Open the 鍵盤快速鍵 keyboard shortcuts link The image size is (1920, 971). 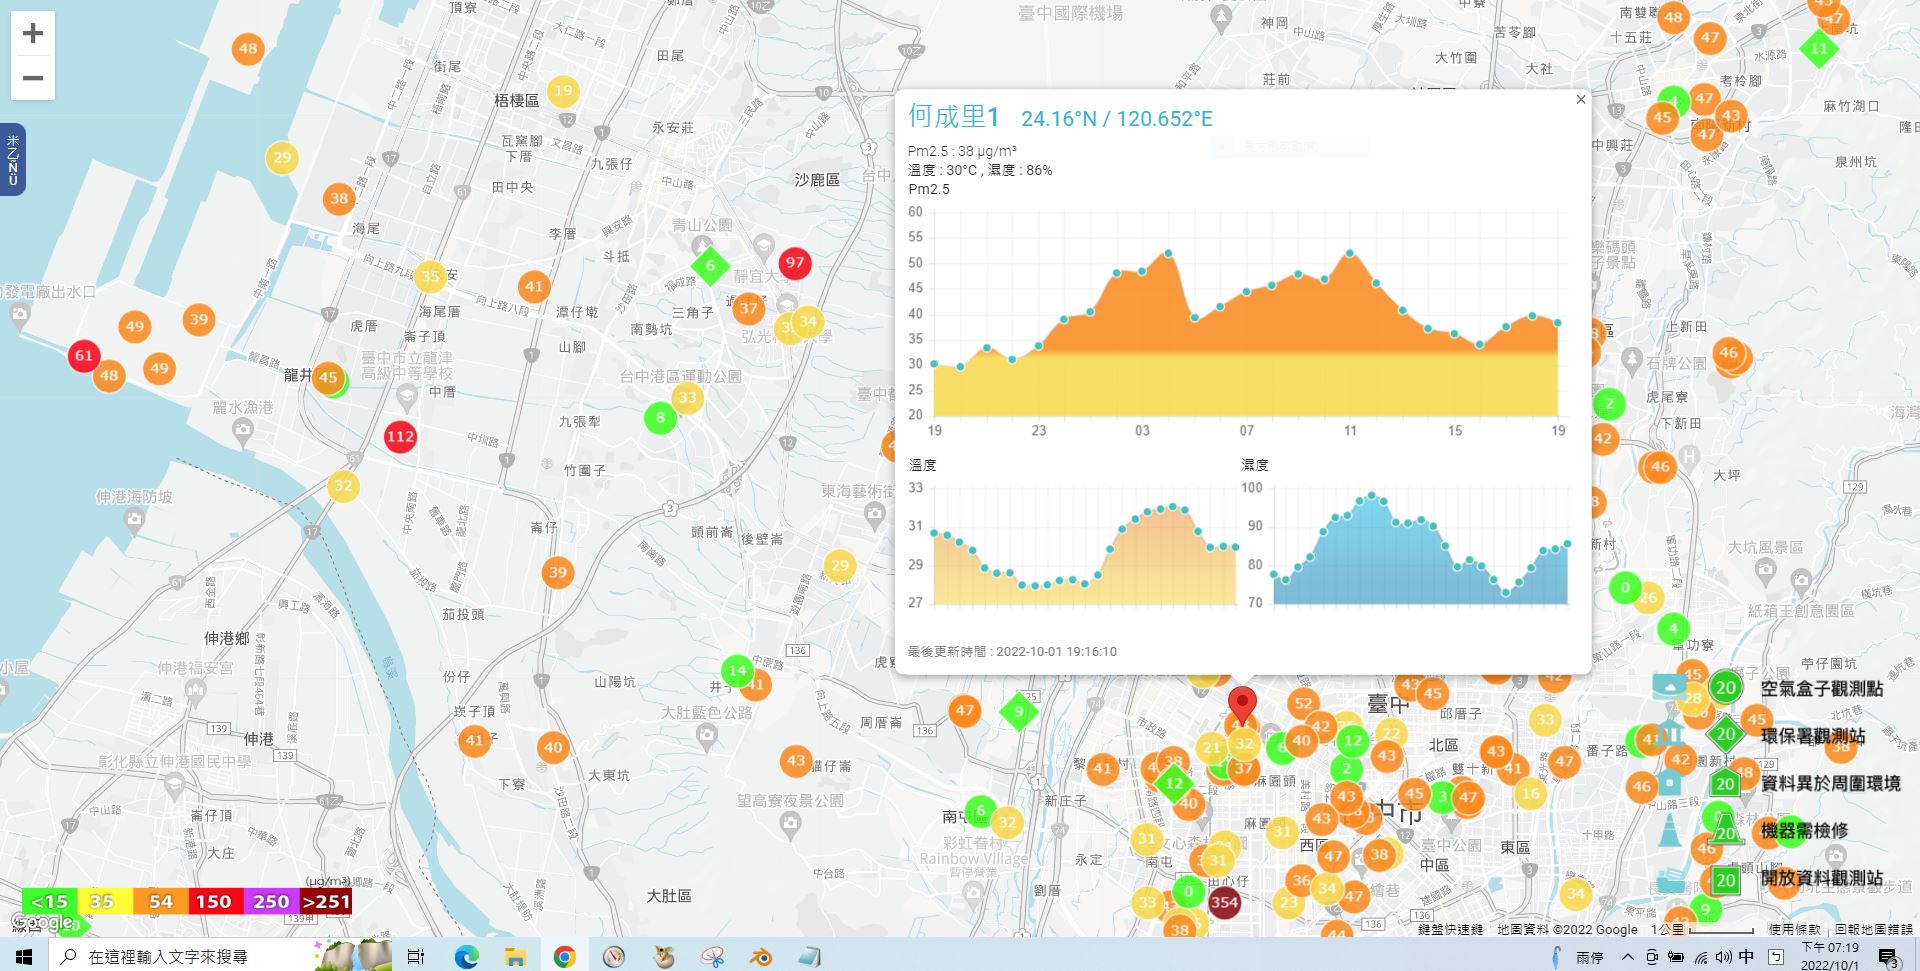pyautogui.click(x=1450, y=930)
